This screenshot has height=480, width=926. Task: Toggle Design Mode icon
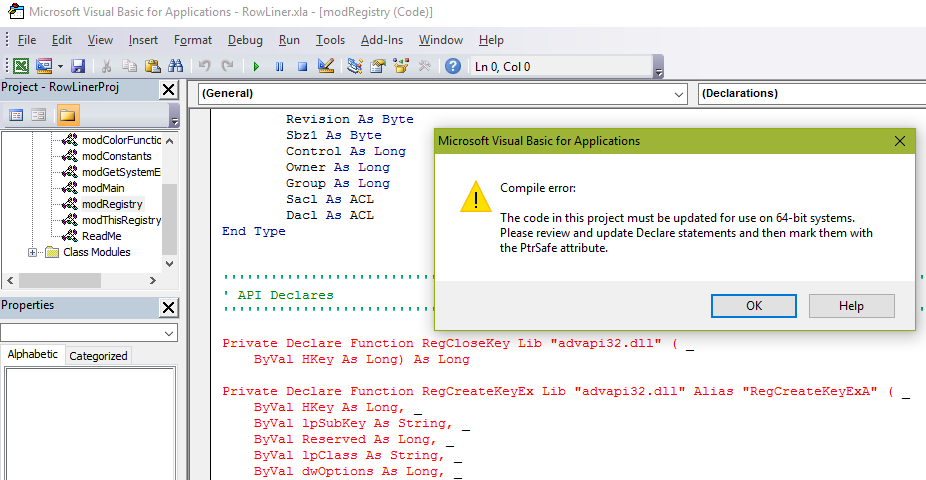325,66
